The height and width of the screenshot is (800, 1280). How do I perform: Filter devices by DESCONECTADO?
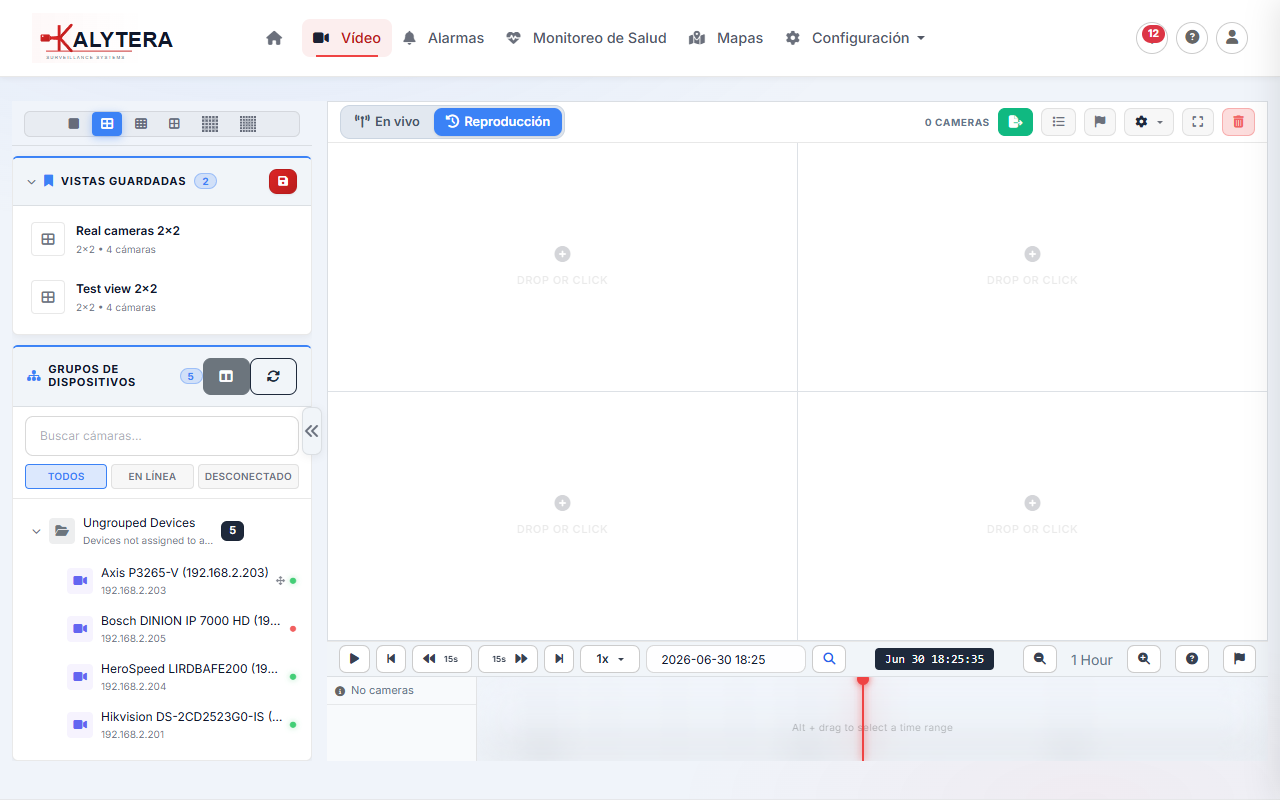pyautogui.click(x=248, y=476)
